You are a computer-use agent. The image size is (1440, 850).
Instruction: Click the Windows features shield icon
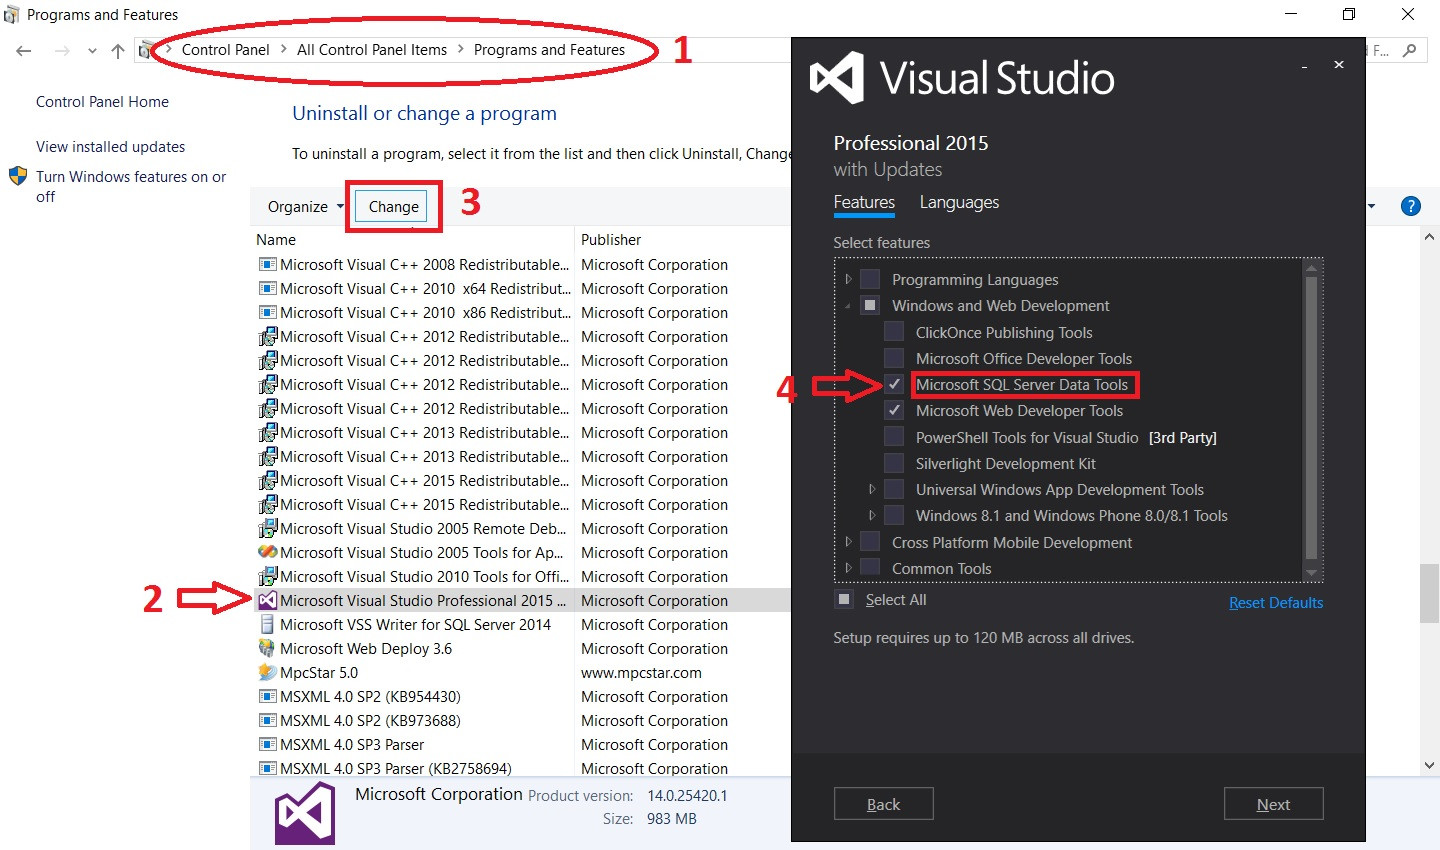point(18,176)
